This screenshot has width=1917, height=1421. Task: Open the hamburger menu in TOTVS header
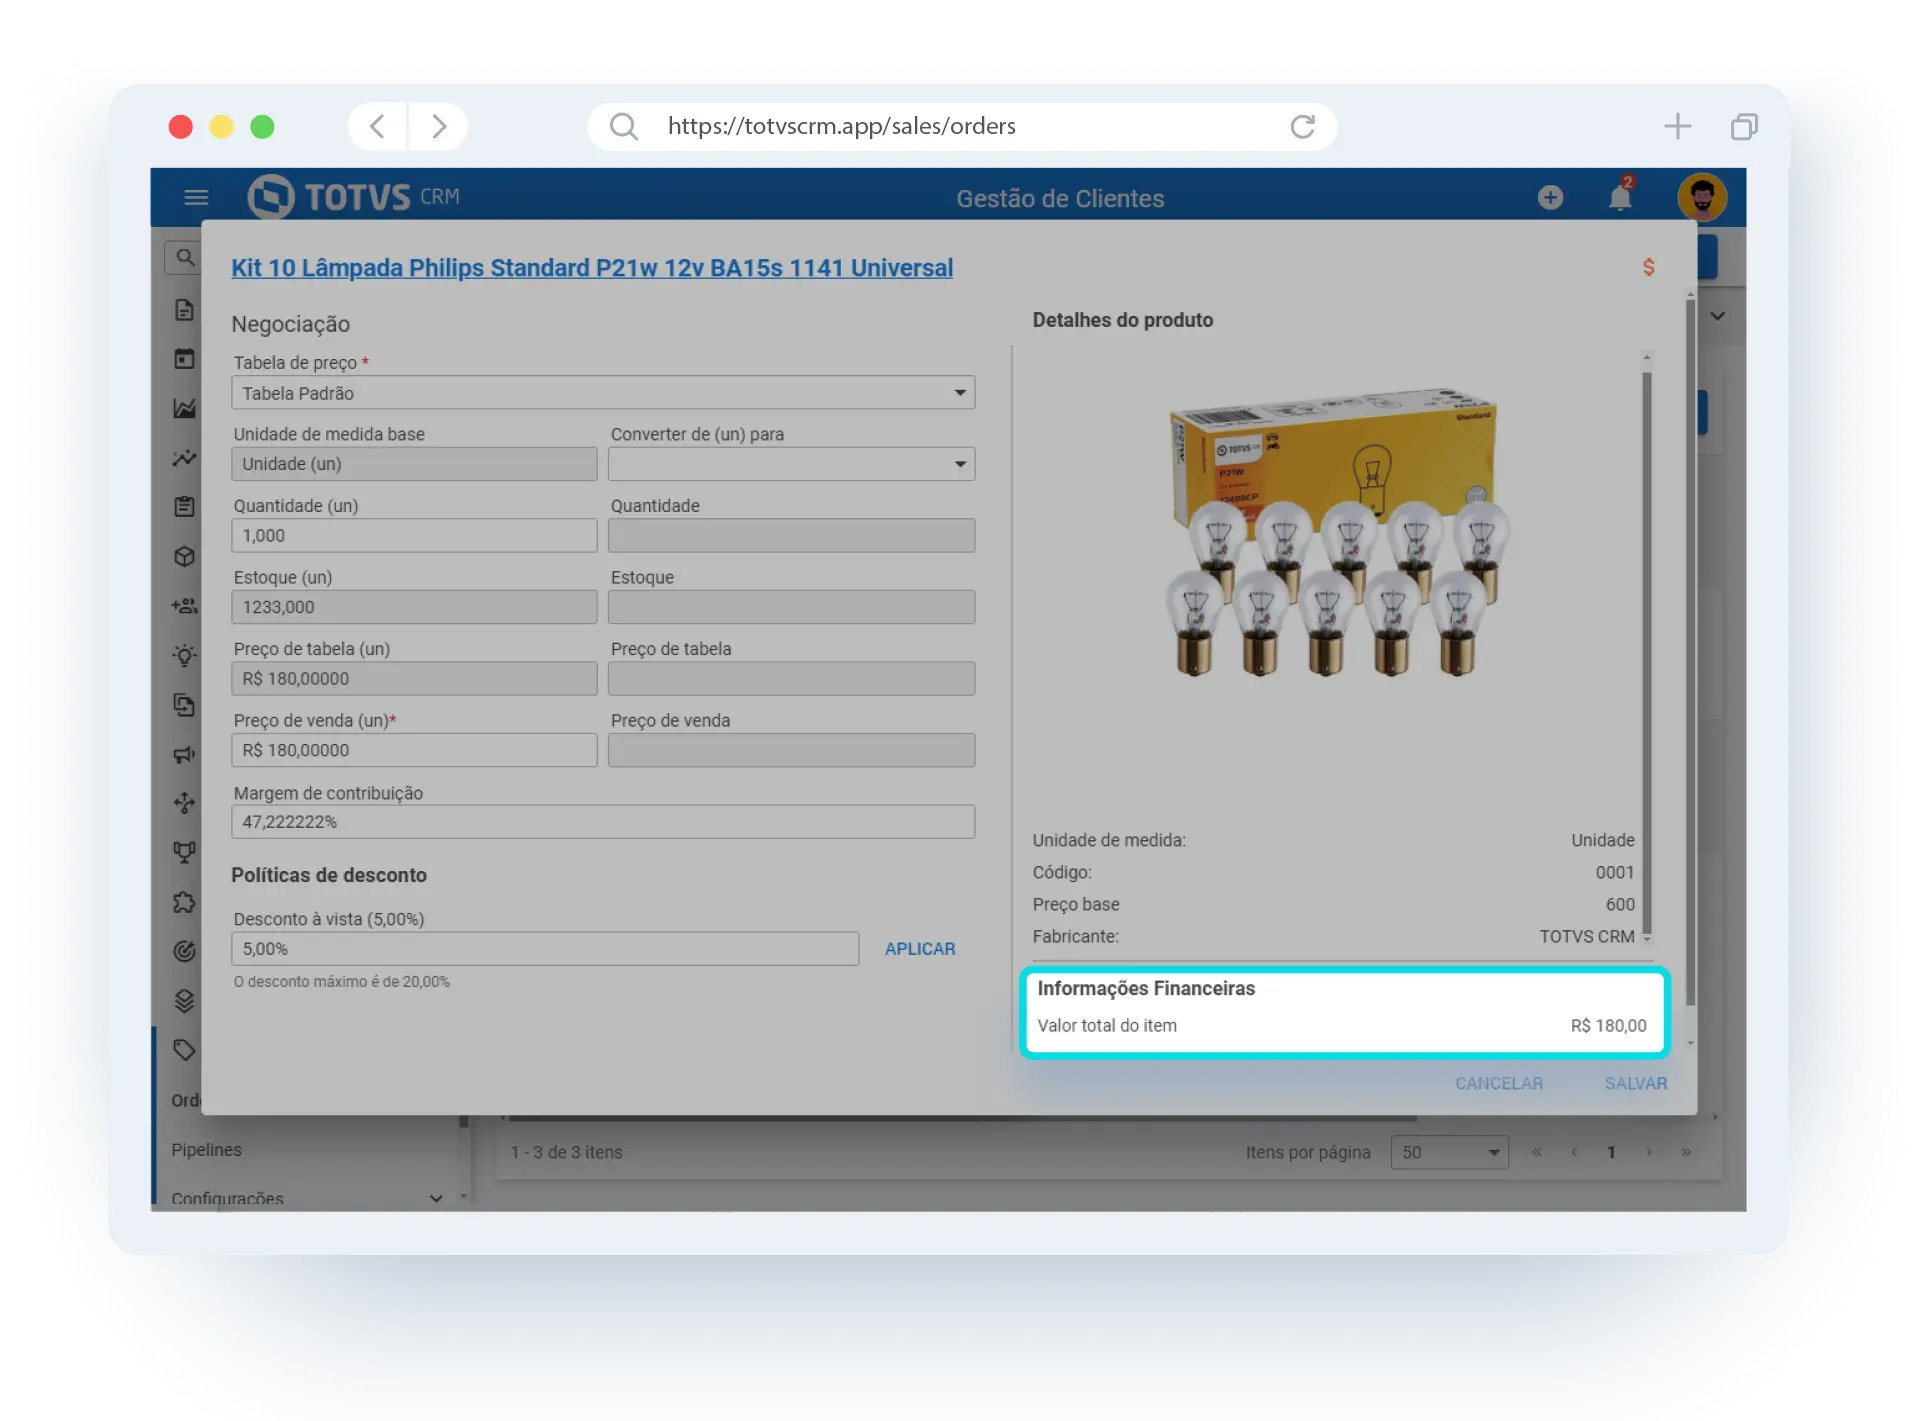click(196, 197)
